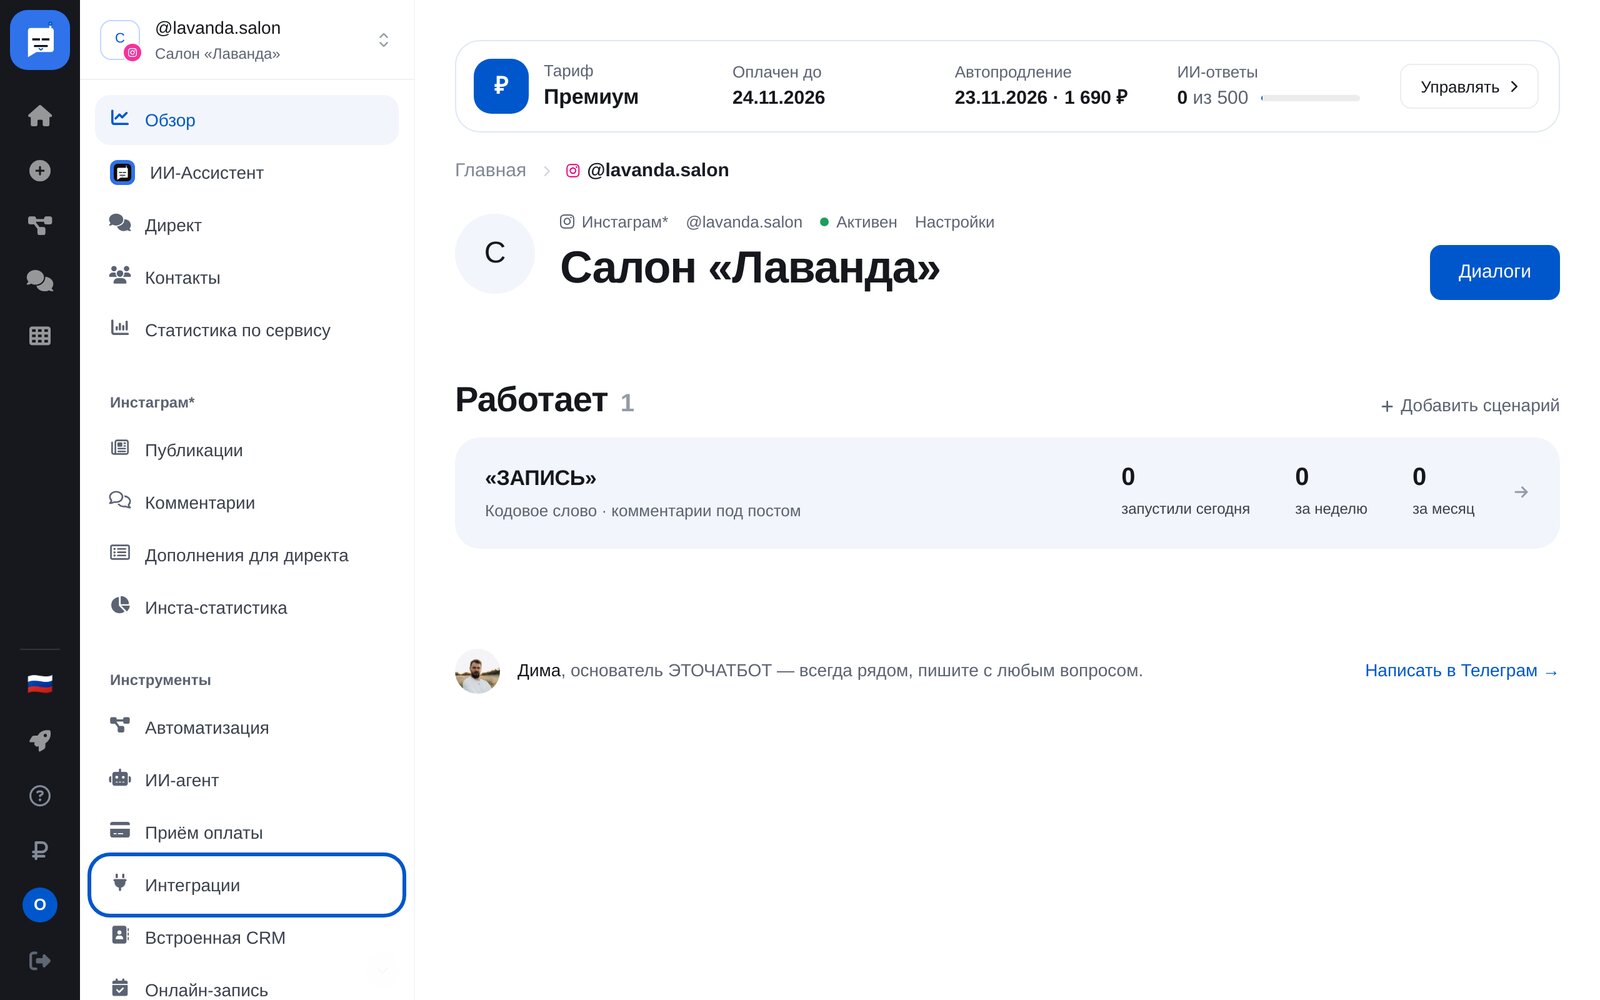Click the plus add icon in rail
Image resolution: width=1600 pixels, height=1000 pixels.
point(40,171)
